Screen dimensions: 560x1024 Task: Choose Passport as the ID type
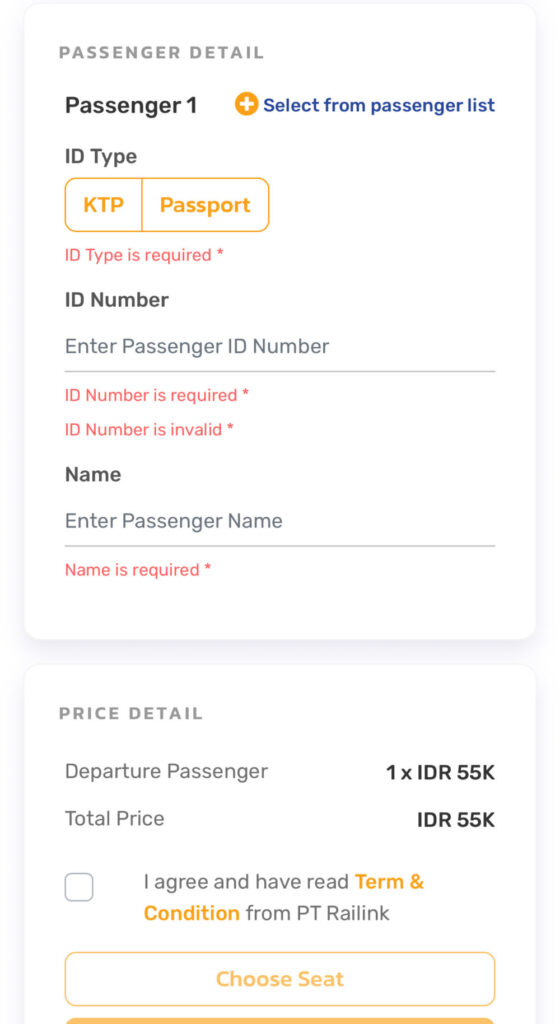(x=205, y=205)
